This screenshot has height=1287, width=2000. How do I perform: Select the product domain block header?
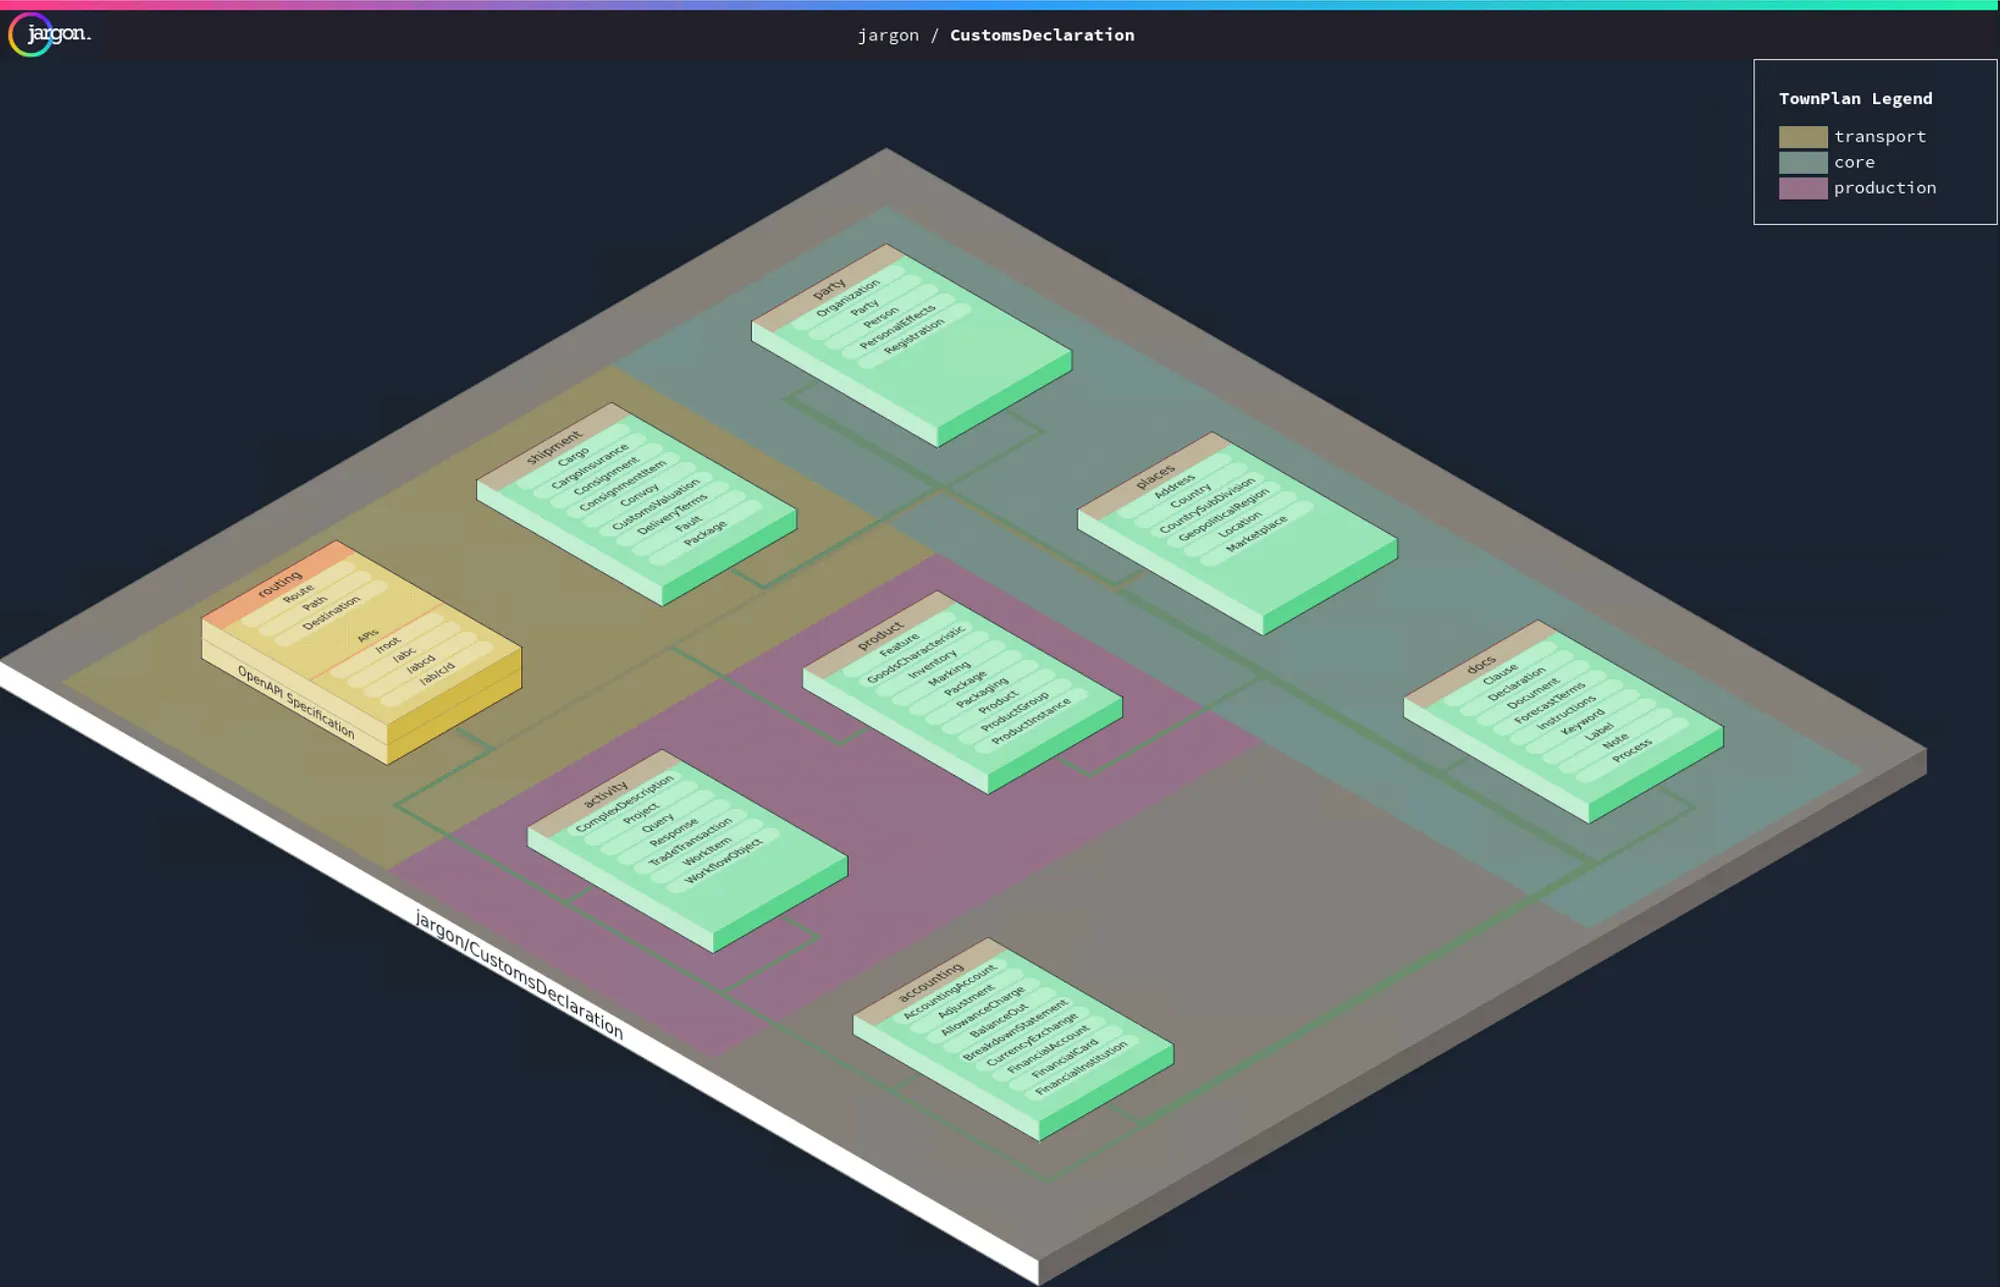click(x=880, y=635)
